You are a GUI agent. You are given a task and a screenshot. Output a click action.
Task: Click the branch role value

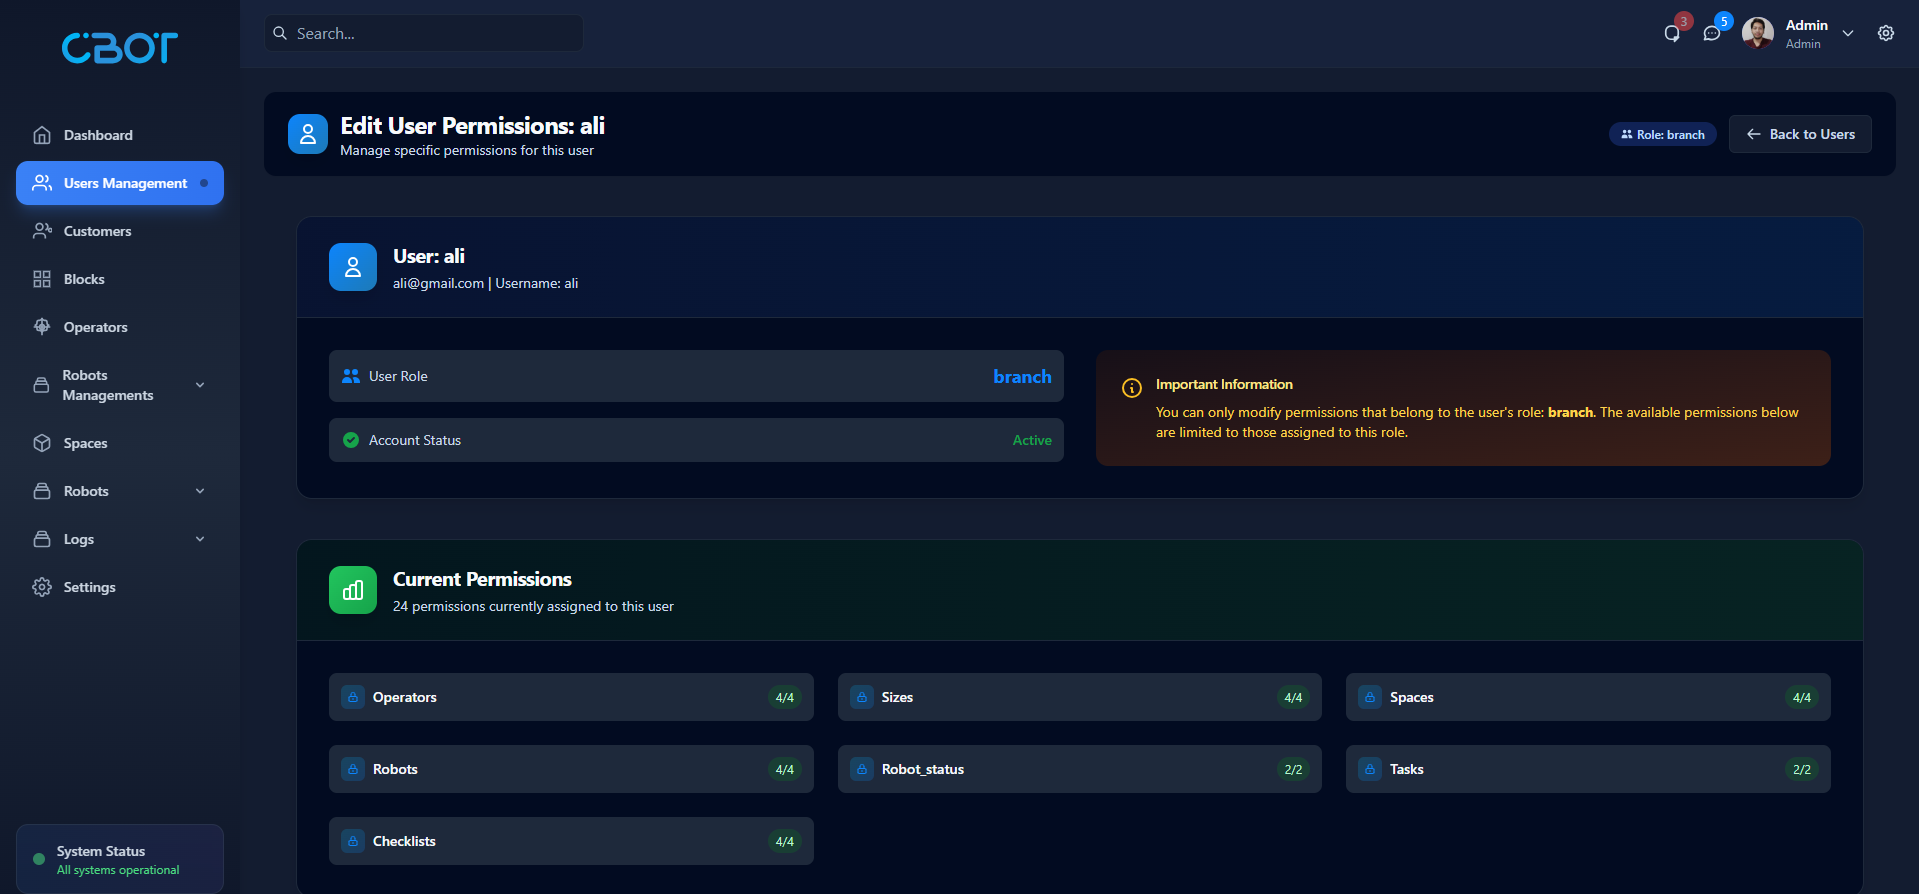pos(1022,376)
